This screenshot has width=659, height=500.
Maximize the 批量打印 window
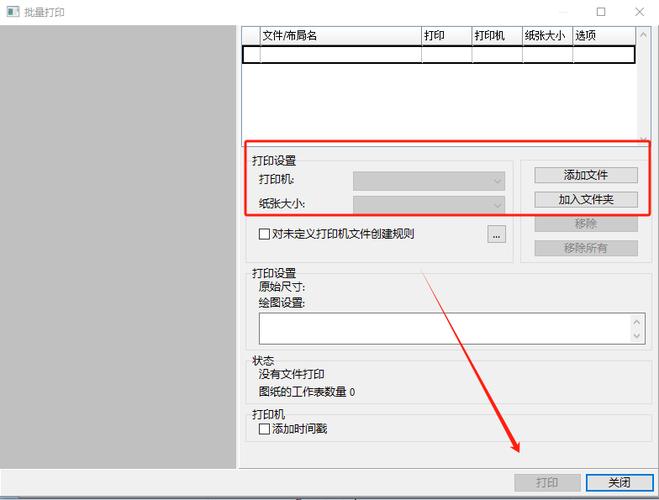click(x=601, y=12)
